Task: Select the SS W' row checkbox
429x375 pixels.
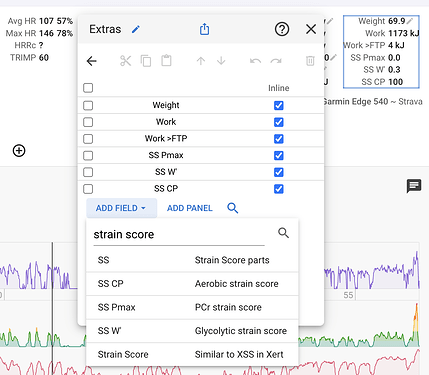Action: (88, 172)
